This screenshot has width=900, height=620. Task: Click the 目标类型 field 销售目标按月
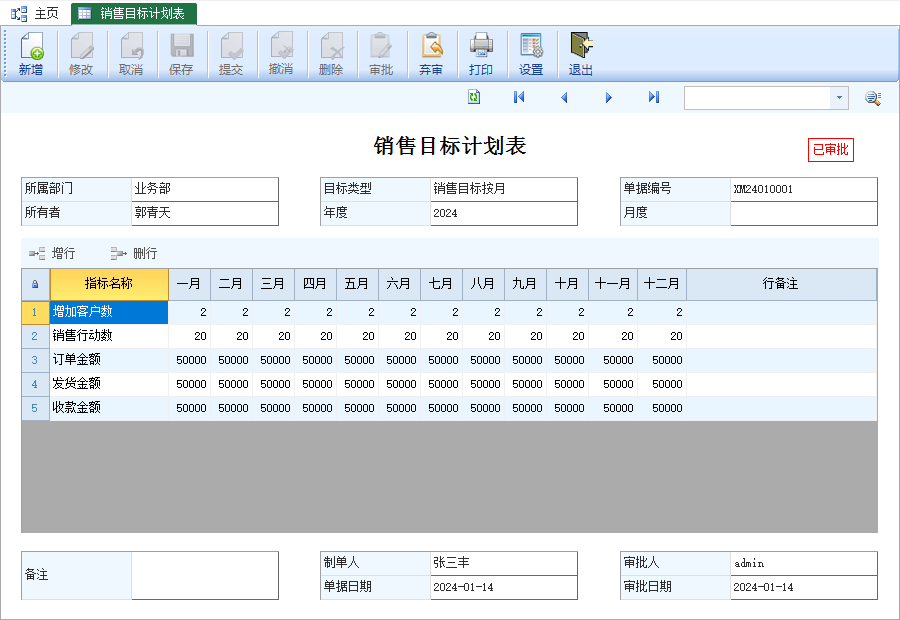(504, 189)
